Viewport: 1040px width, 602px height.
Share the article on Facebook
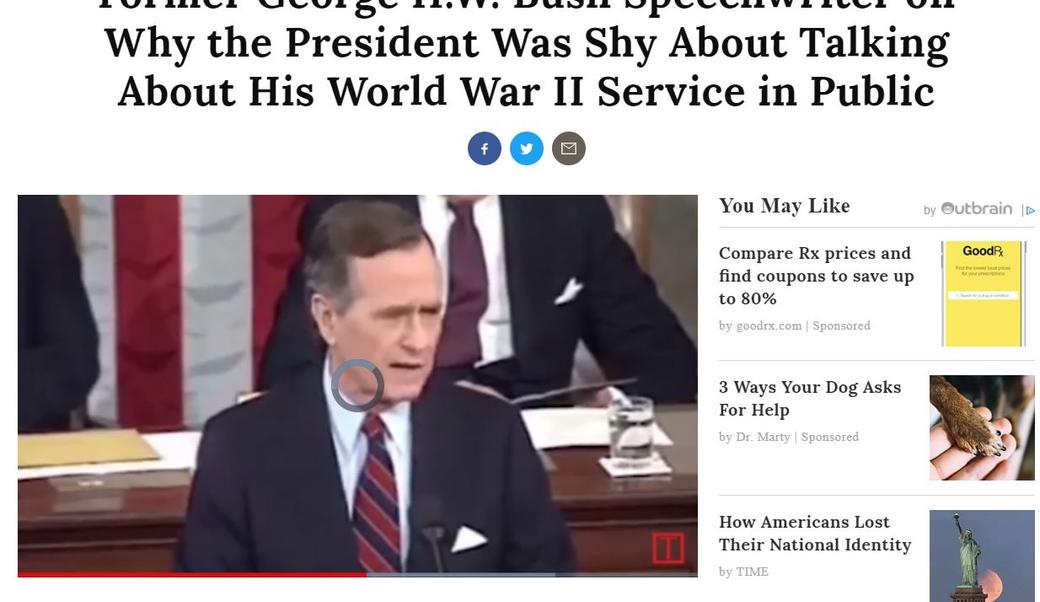484,149
